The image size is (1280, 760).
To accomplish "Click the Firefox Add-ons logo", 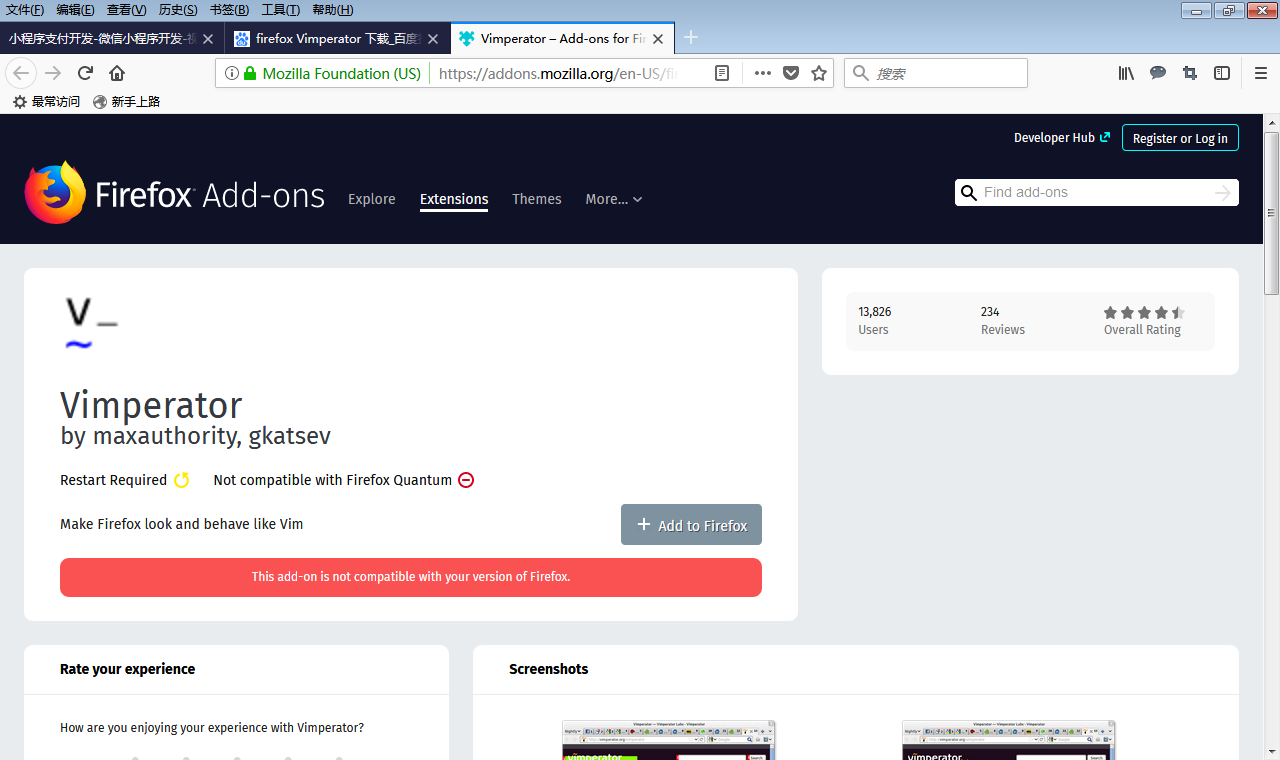I will point(175,193).
